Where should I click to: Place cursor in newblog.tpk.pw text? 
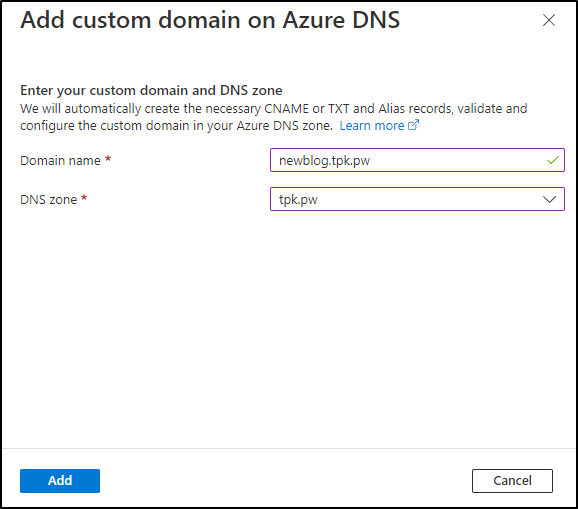pos(324,161)
